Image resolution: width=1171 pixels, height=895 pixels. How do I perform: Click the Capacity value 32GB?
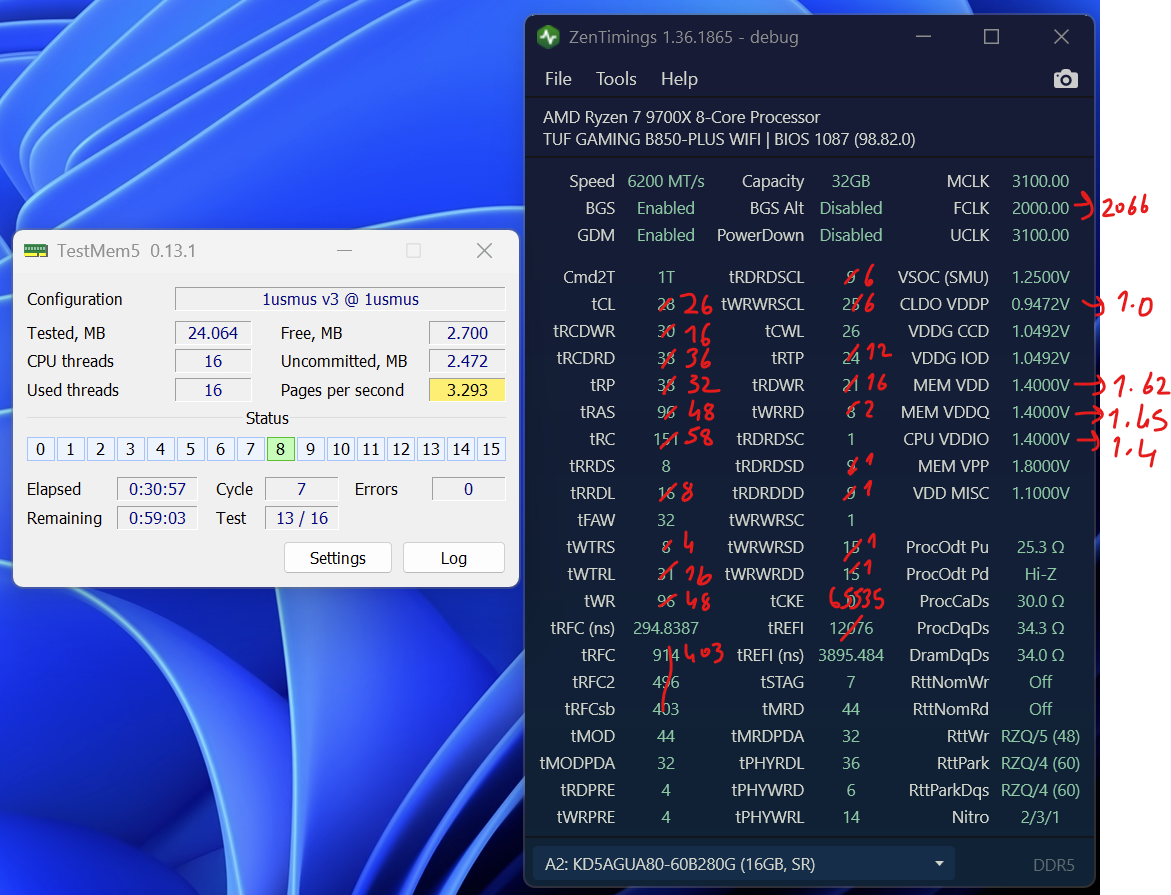(851, 182)
